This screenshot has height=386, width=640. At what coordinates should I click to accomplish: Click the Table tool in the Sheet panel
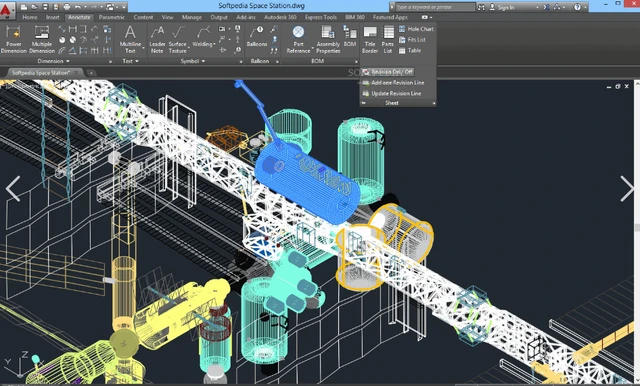point(409,51)
